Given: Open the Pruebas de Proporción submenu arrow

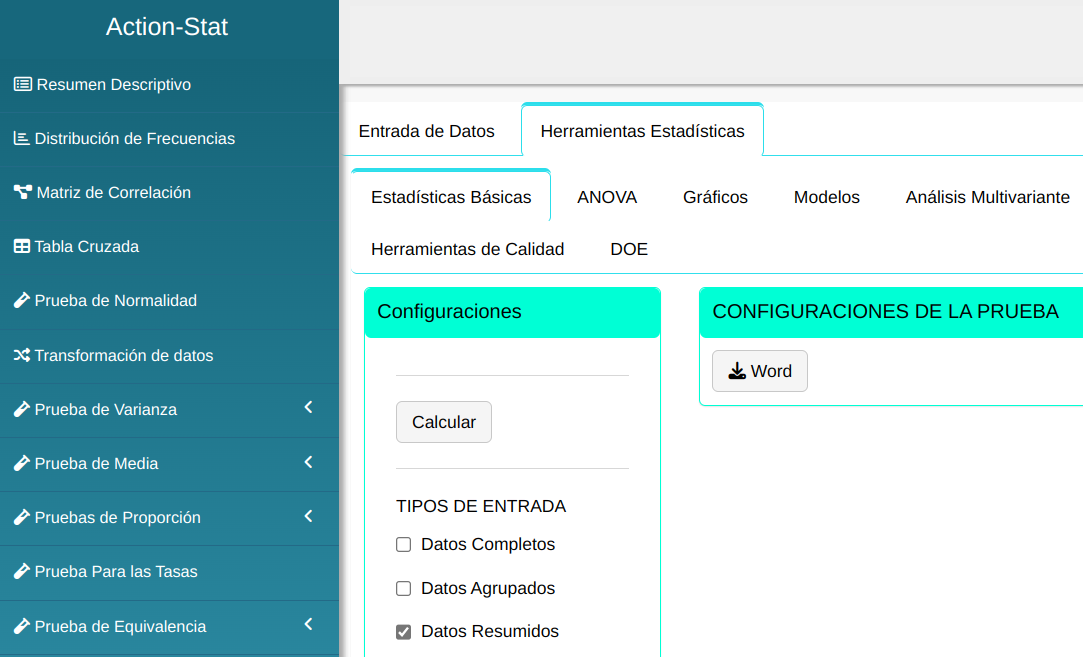Looking at the screenshot, I should 308,516.
